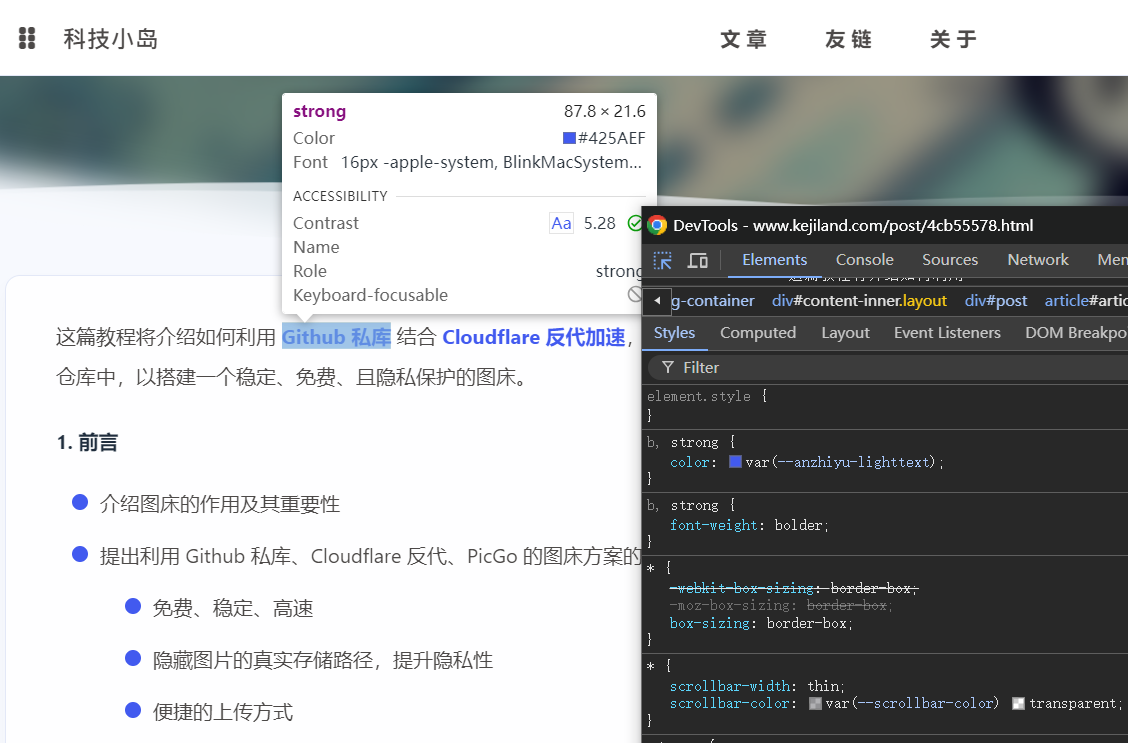The width and height of the screenshot is (1128, 743).
Task: Click the transparent scrollbar-color swatch
Action: click(x=1018, y=703)
